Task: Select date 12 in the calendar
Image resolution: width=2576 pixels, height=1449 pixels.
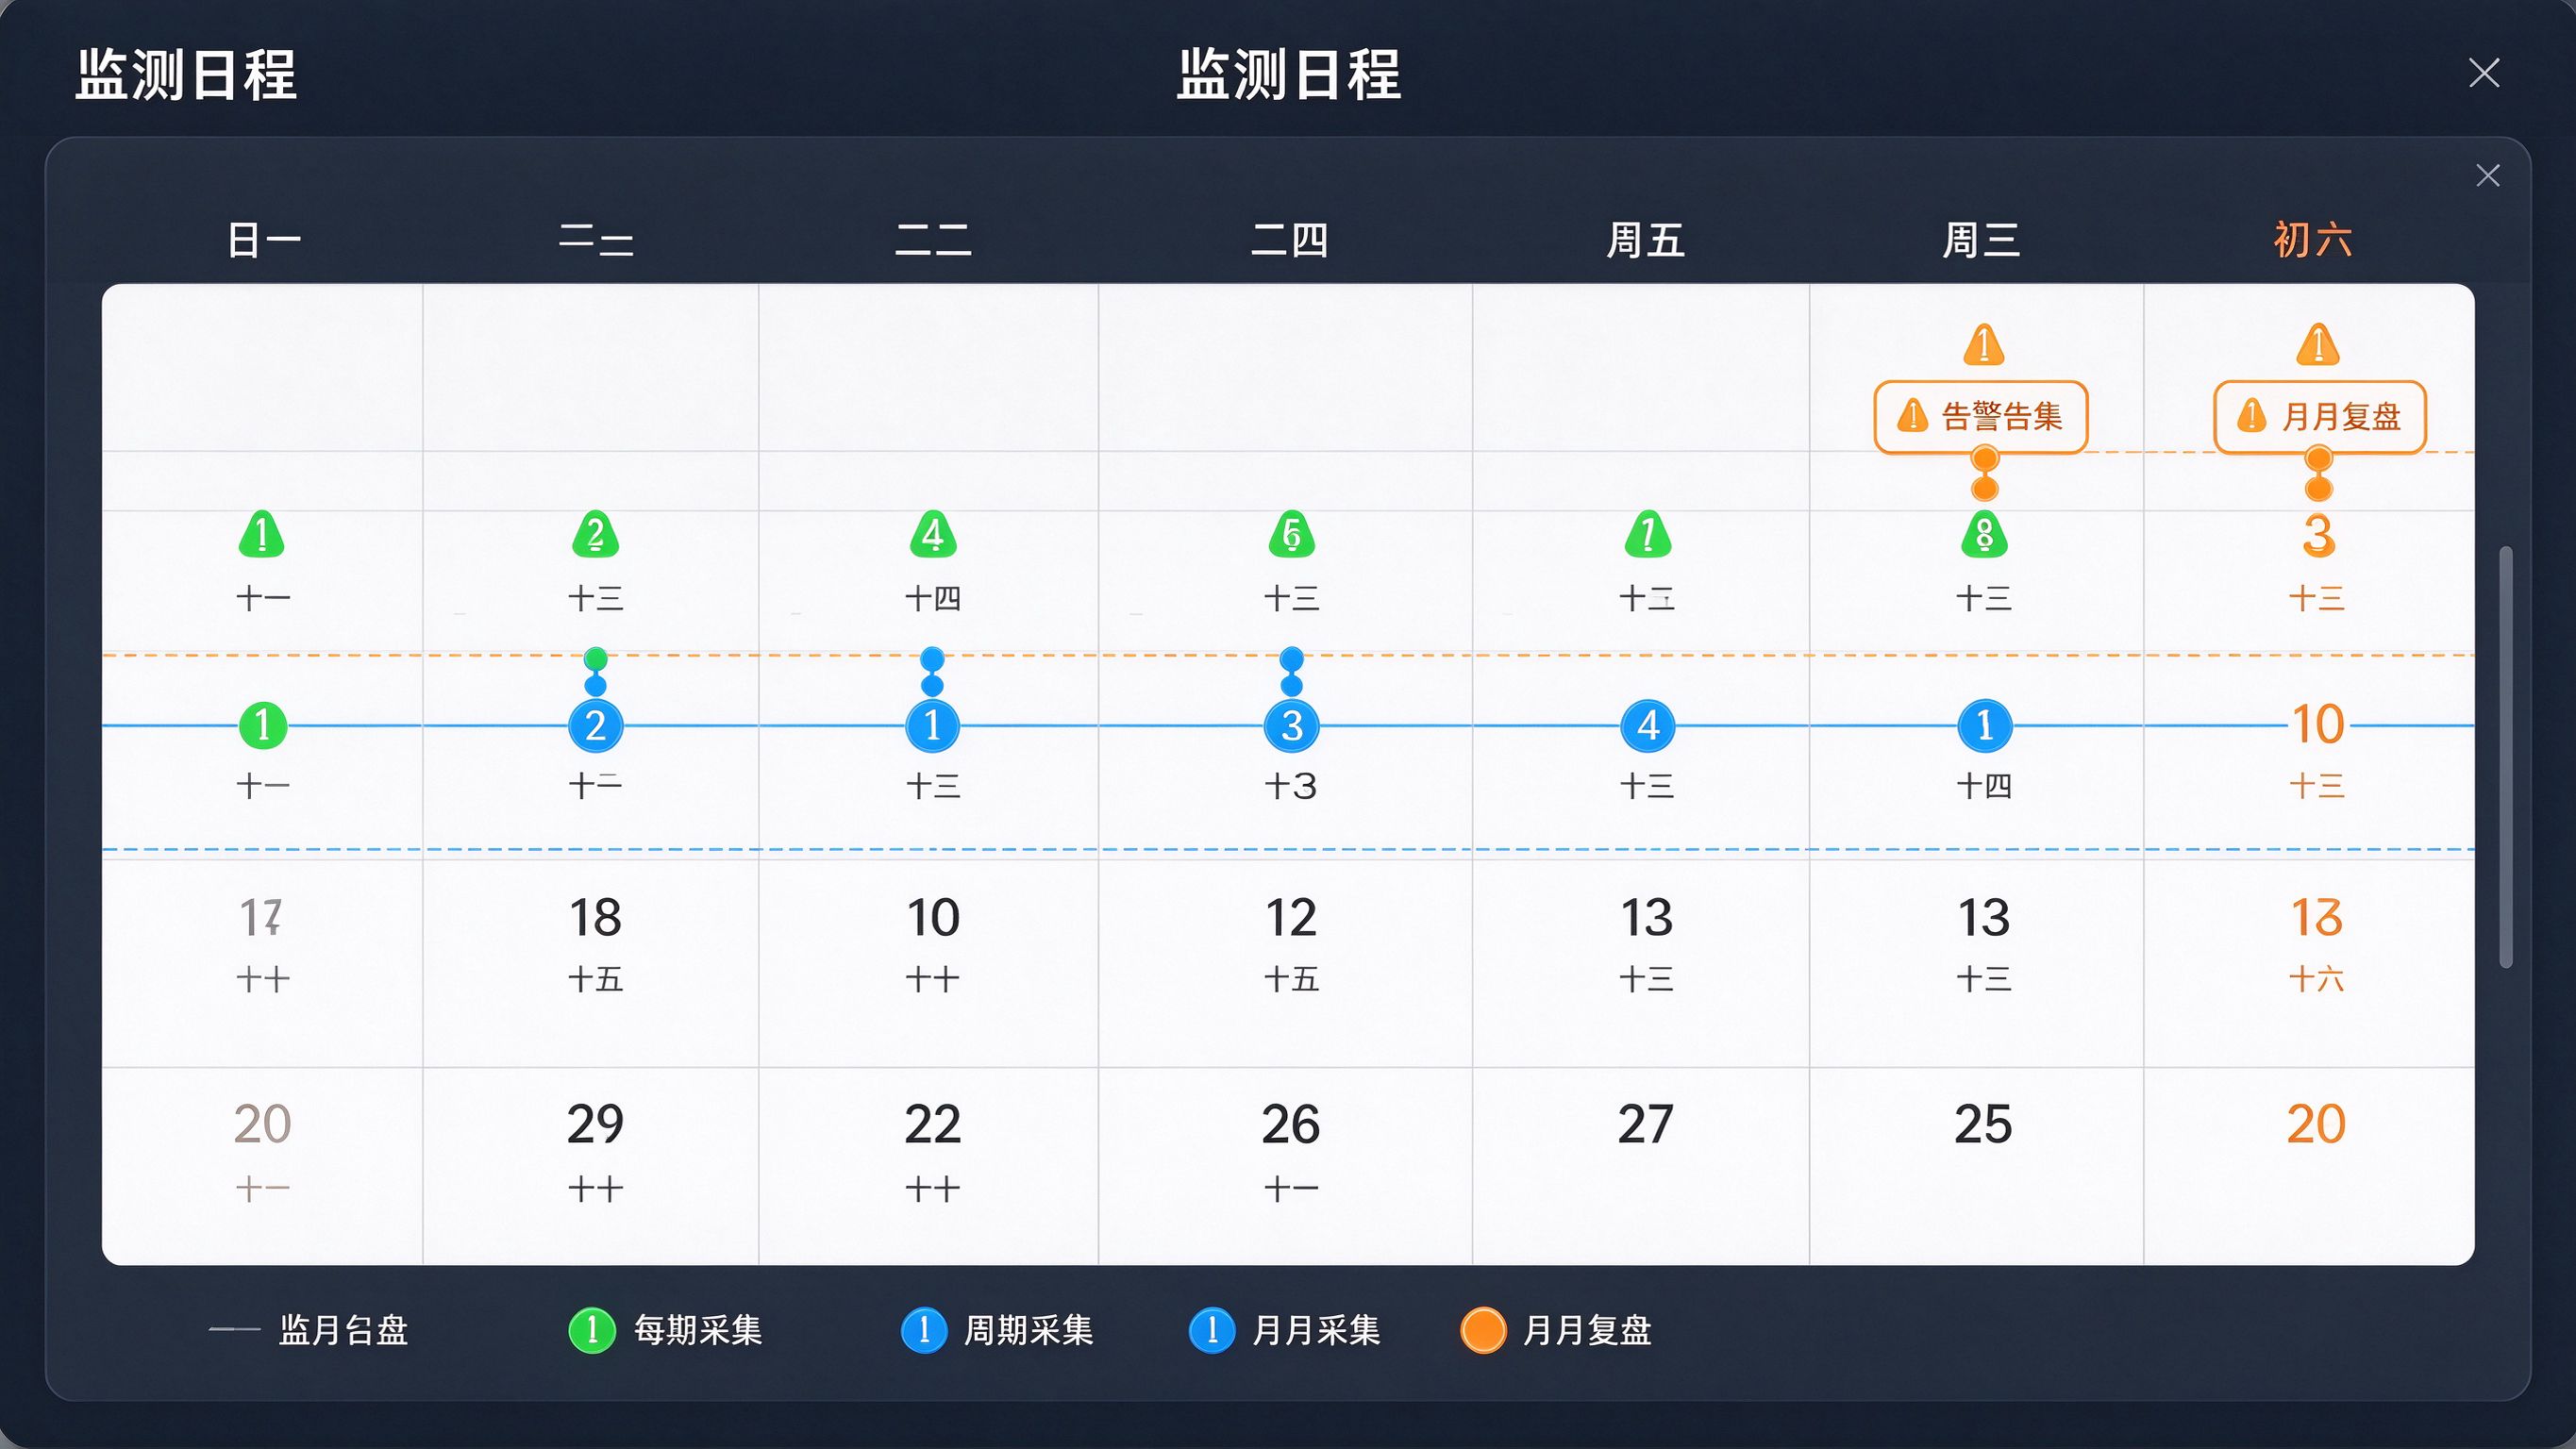Action: [1291, 917]
